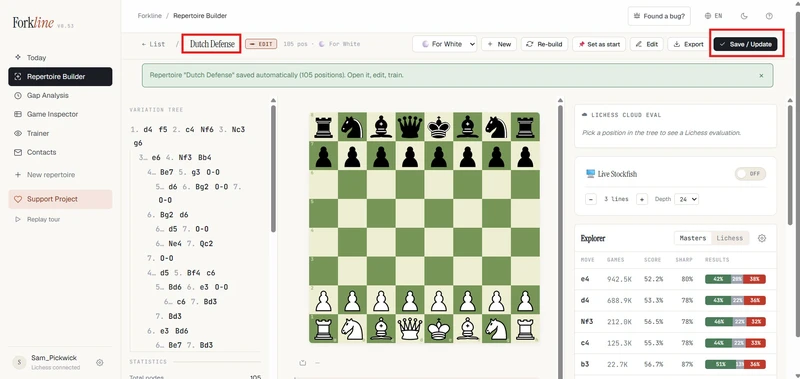
Task: Click the white rook on a1
Action: [323, 329]
